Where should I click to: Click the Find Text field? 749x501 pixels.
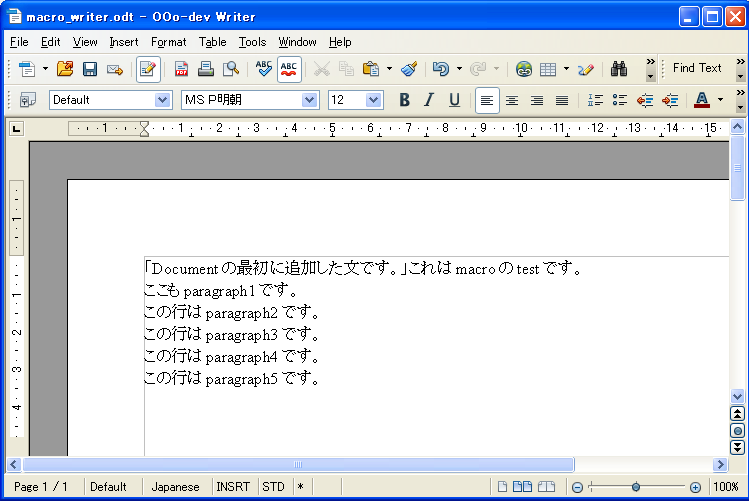pos(697,68)
